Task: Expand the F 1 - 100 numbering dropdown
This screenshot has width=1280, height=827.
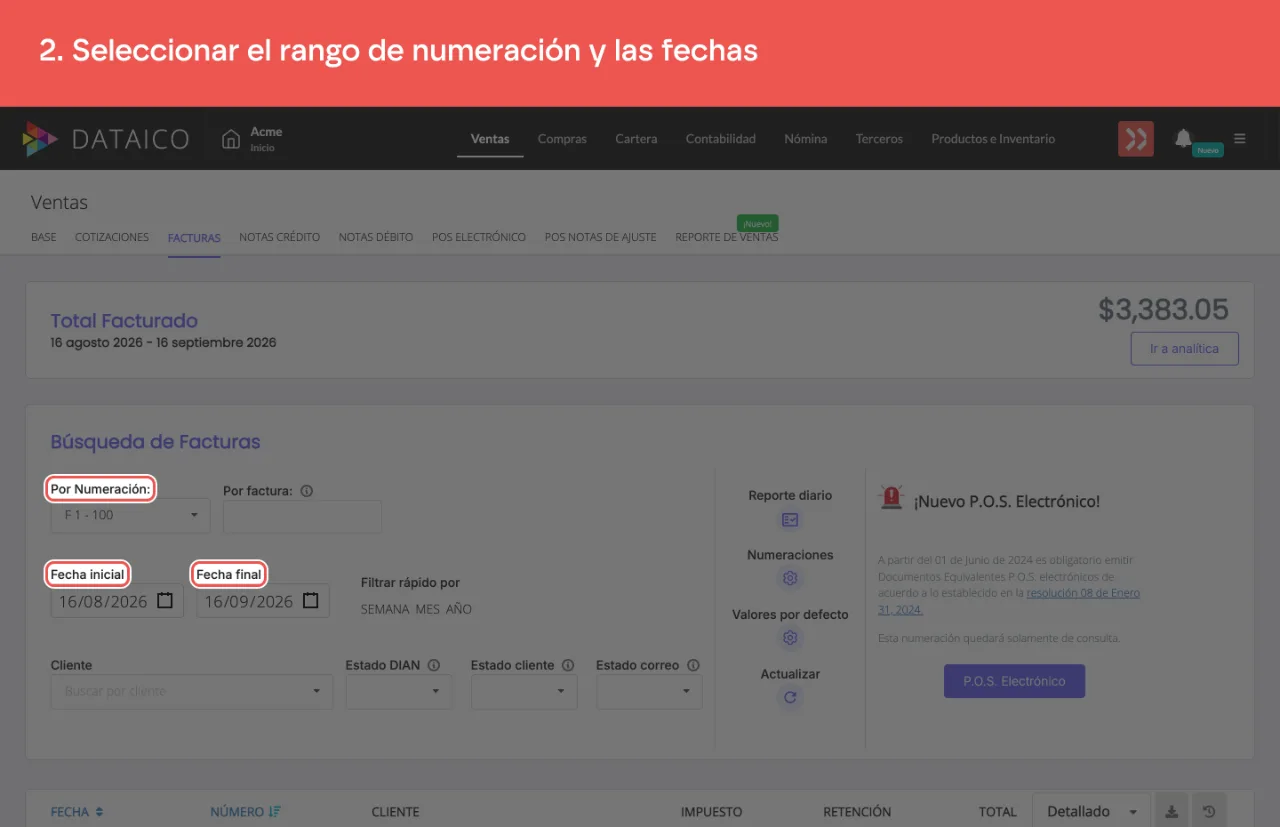Action: pyautogui.click(x=131, y=516)
